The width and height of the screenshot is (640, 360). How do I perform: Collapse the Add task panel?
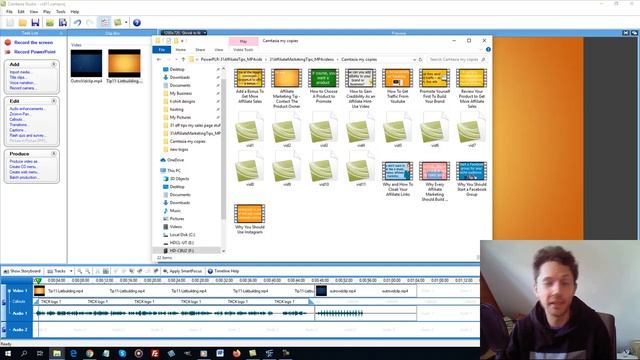coord(54,64)
